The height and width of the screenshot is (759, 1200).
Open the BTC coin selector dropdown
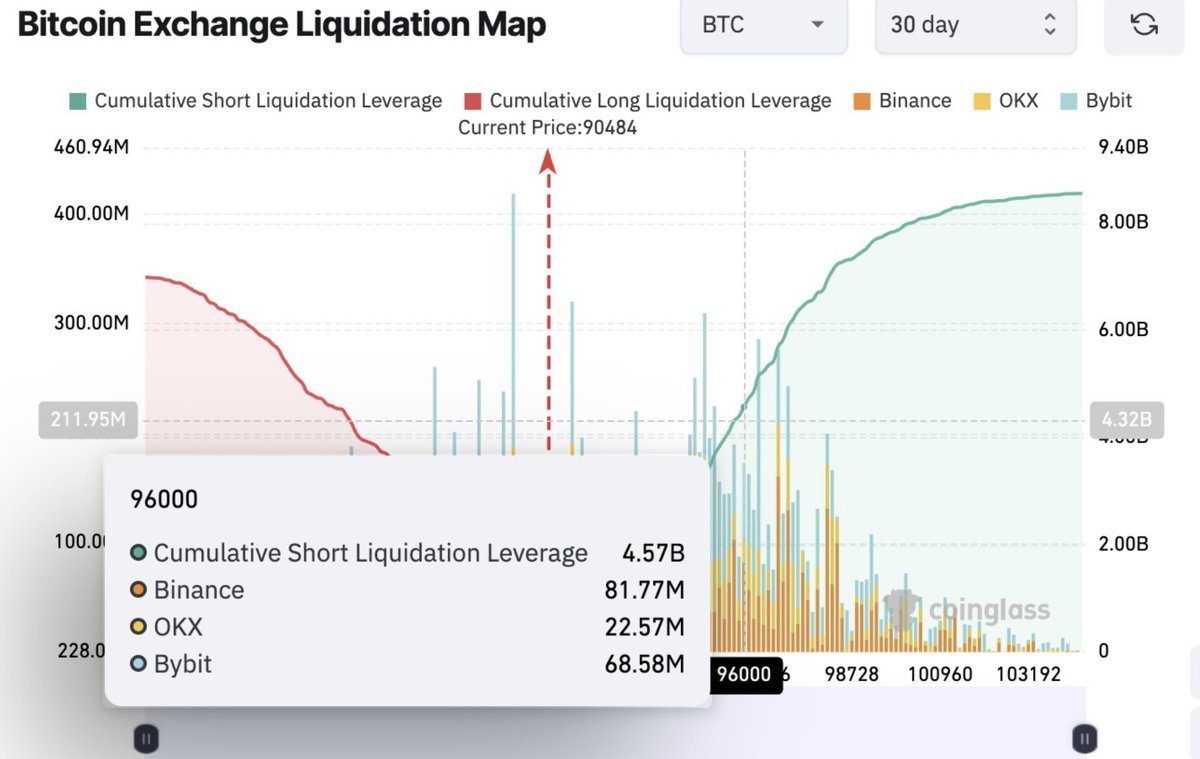[764, 26]
